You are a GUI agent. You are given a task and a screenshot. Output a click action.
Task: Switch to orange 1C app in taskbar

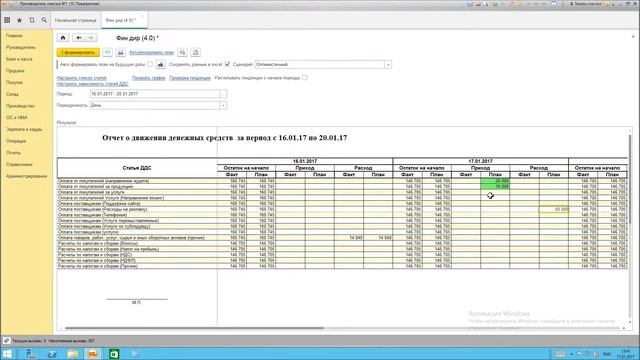[93, 354]
